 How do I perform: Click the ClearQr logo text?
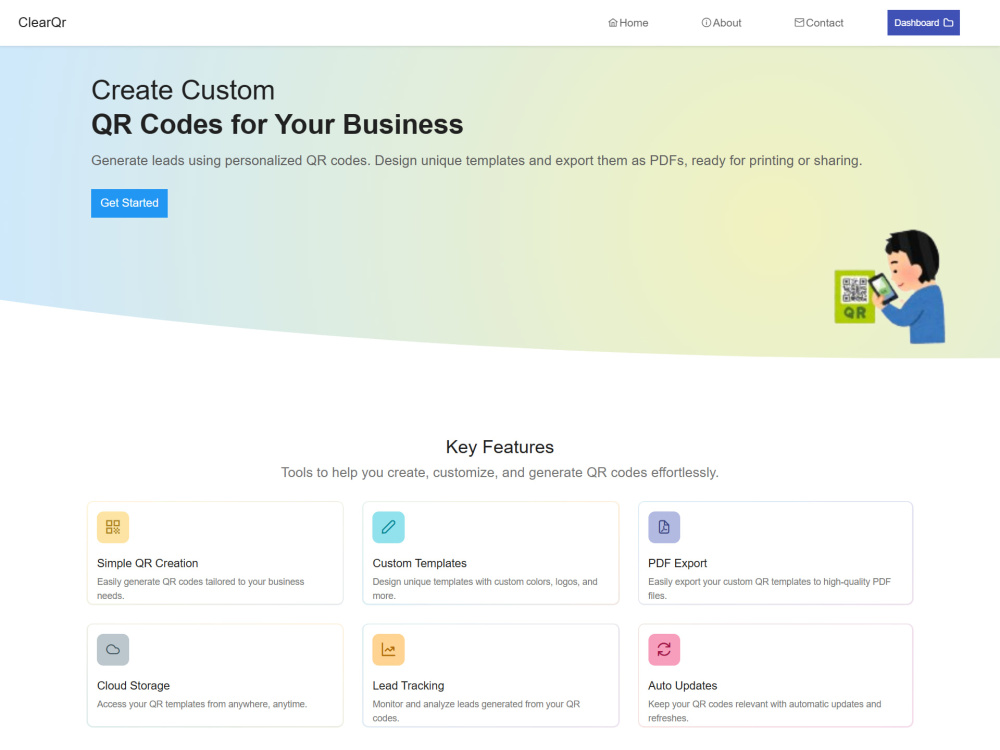click(42, 22)
